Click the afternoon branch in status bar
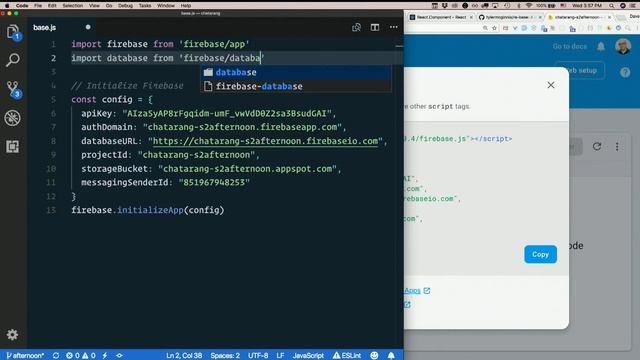Viewport: 640px width, 360px height. coord(25,356)
